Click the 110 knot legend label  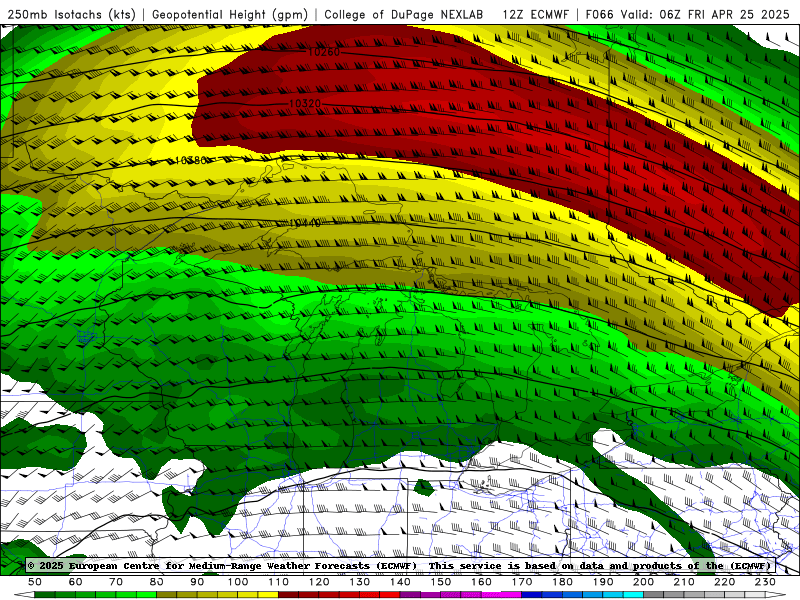[x=278, y=582]
